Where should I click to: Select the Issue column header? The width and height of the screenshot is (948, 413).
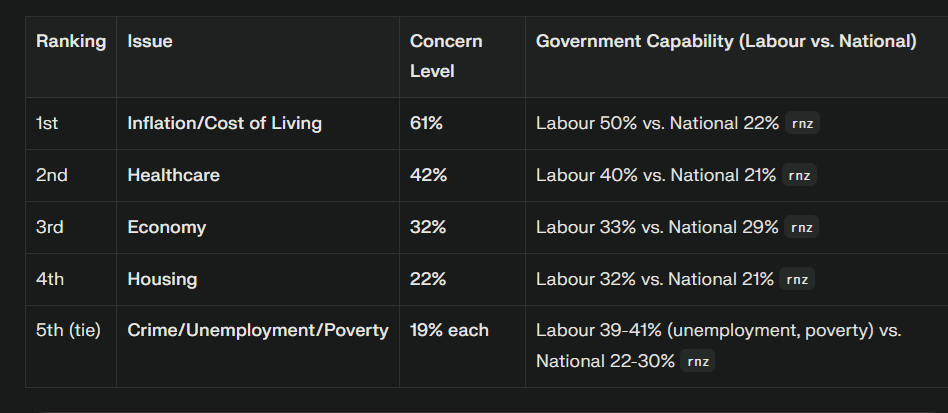click(x=149, y=42)
